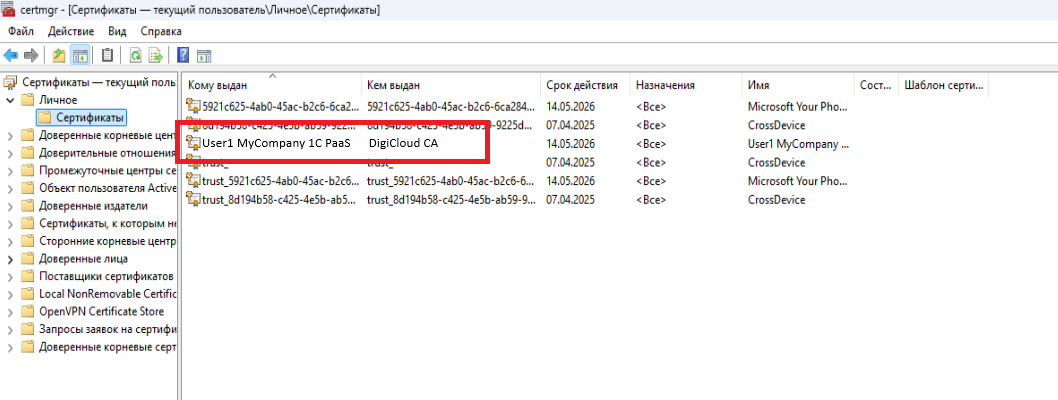Open the Справка menu
This screenshot has width=1058, height=400.
(x=161, y=32)
